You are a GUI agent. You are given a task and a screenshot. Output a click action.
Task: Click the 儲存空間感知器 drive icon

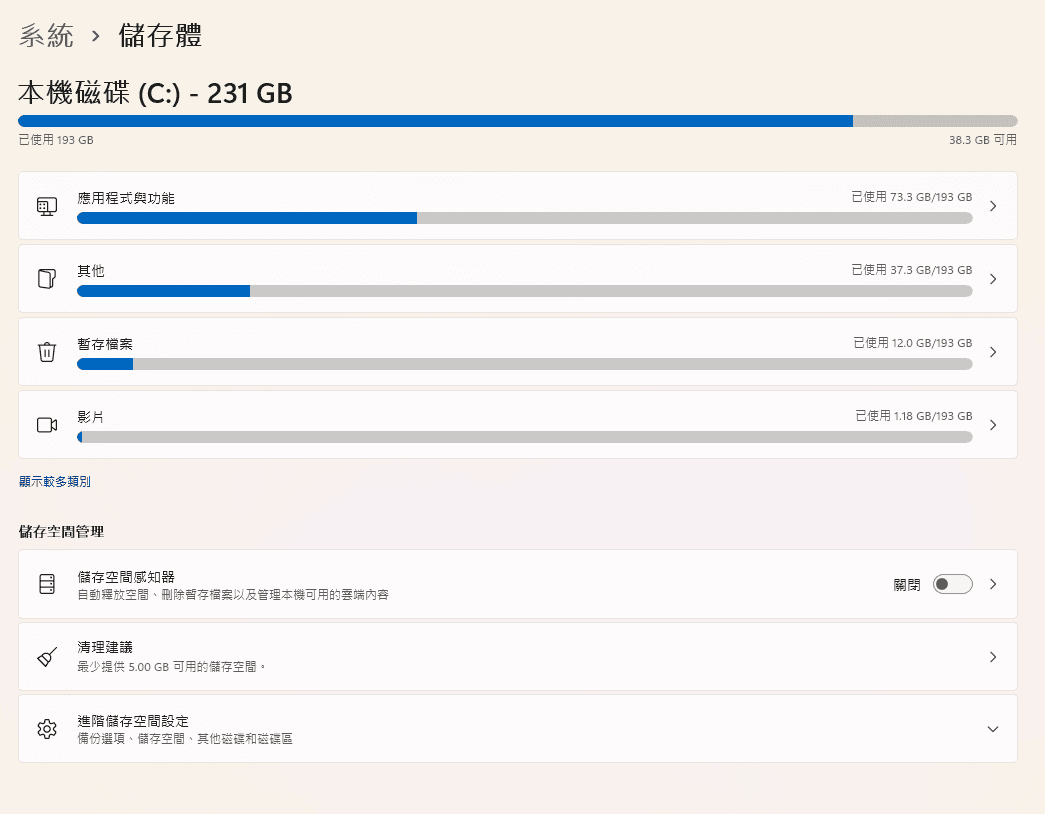coord(47,584)
